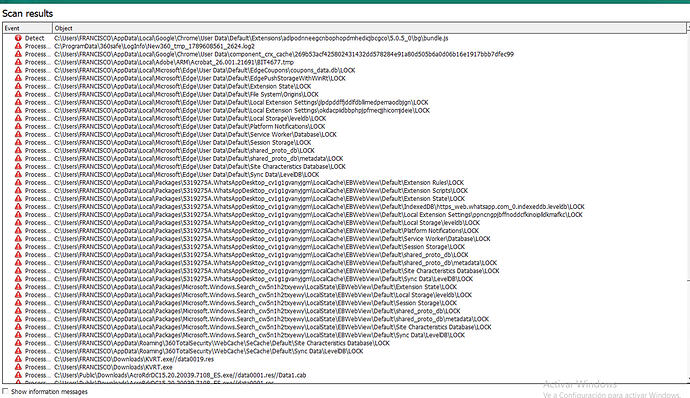Select the WhatsApp Local Extension Settings path
The image size is (690, 398).
(318, 214)
